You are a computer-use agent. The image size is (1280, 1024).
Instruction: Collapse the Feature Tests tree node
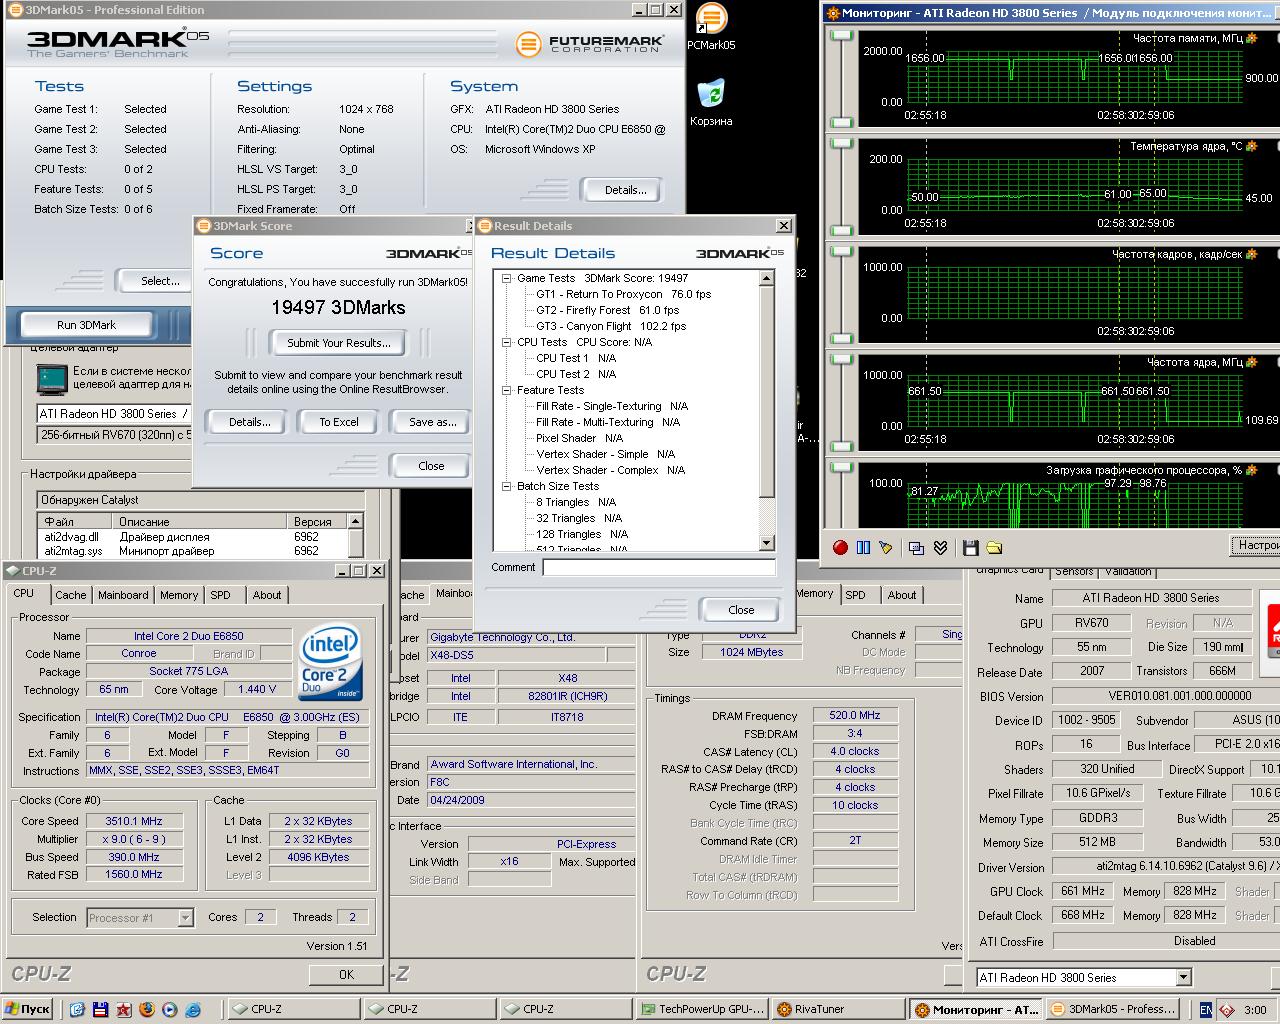507,390
